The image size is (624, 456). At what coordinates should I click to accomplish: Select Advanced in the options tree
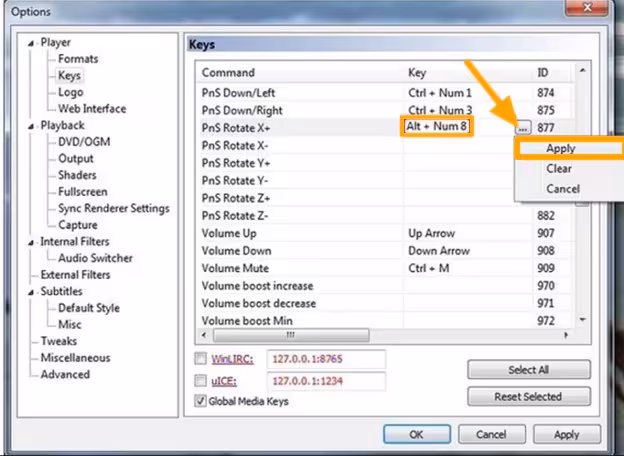[x=65, y=374]
